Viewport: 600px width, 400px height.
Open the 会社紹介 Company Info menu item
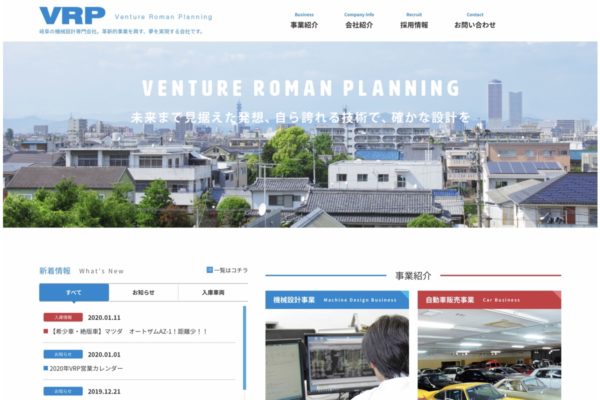[x=359, y=21]
